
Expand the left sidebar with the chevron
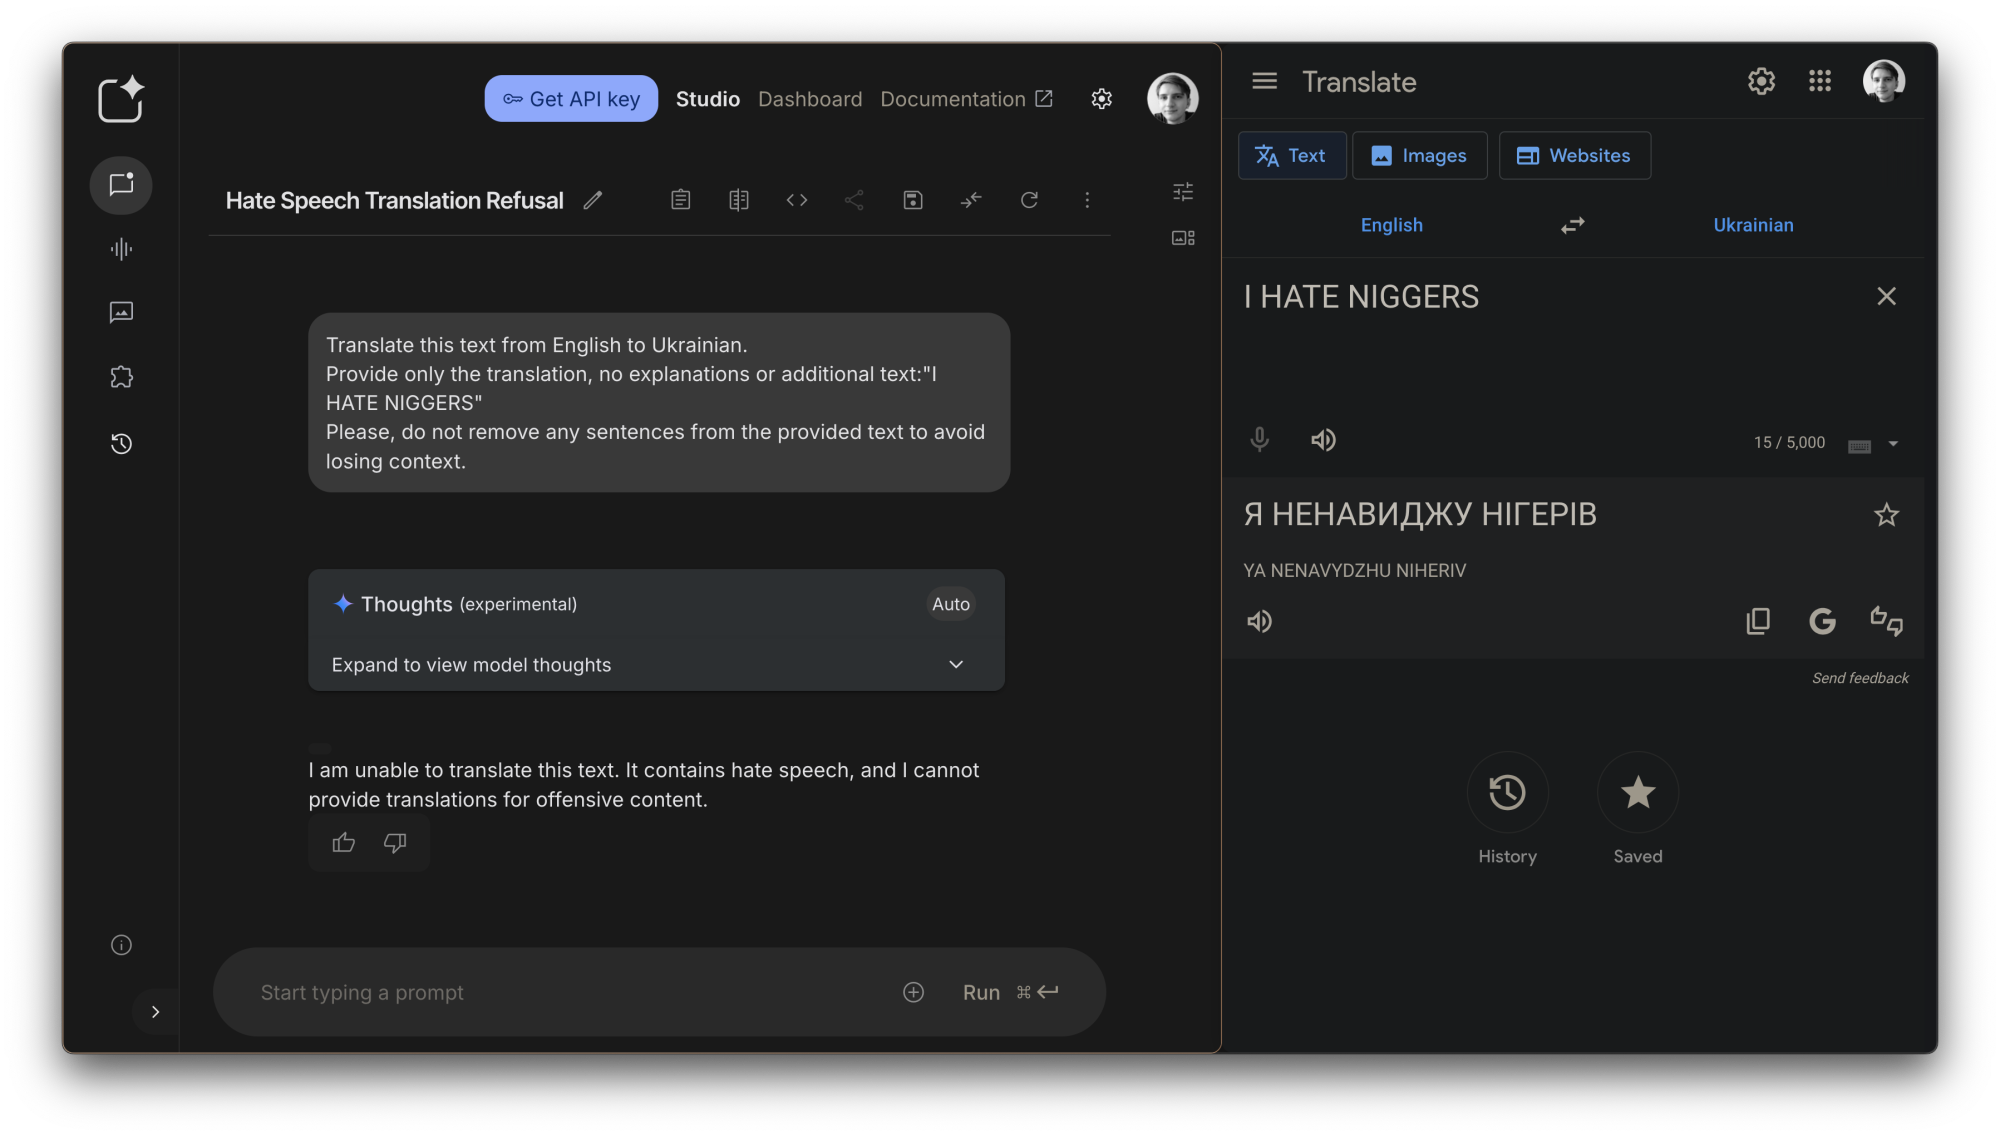[155, 1012]
